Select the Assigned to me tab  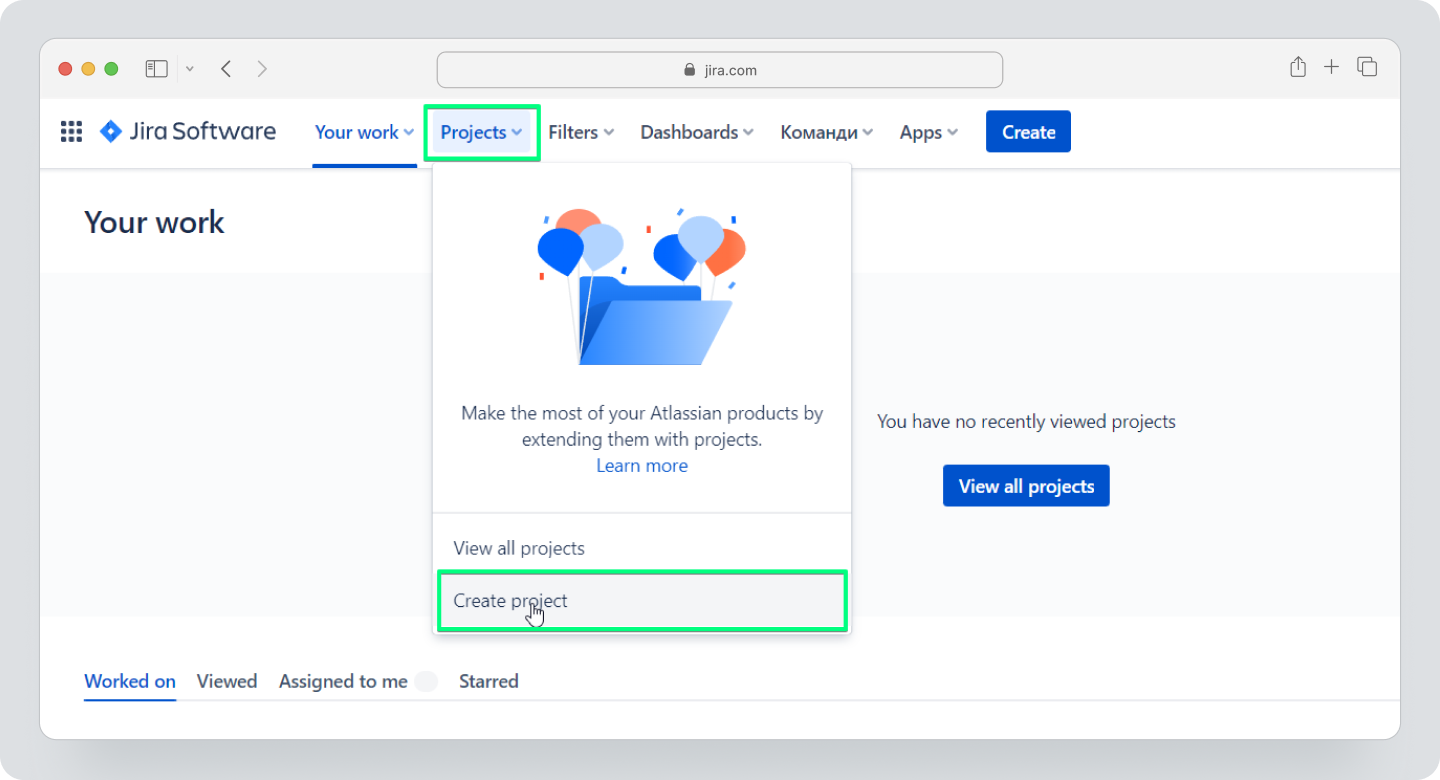(x=343, y=681)
